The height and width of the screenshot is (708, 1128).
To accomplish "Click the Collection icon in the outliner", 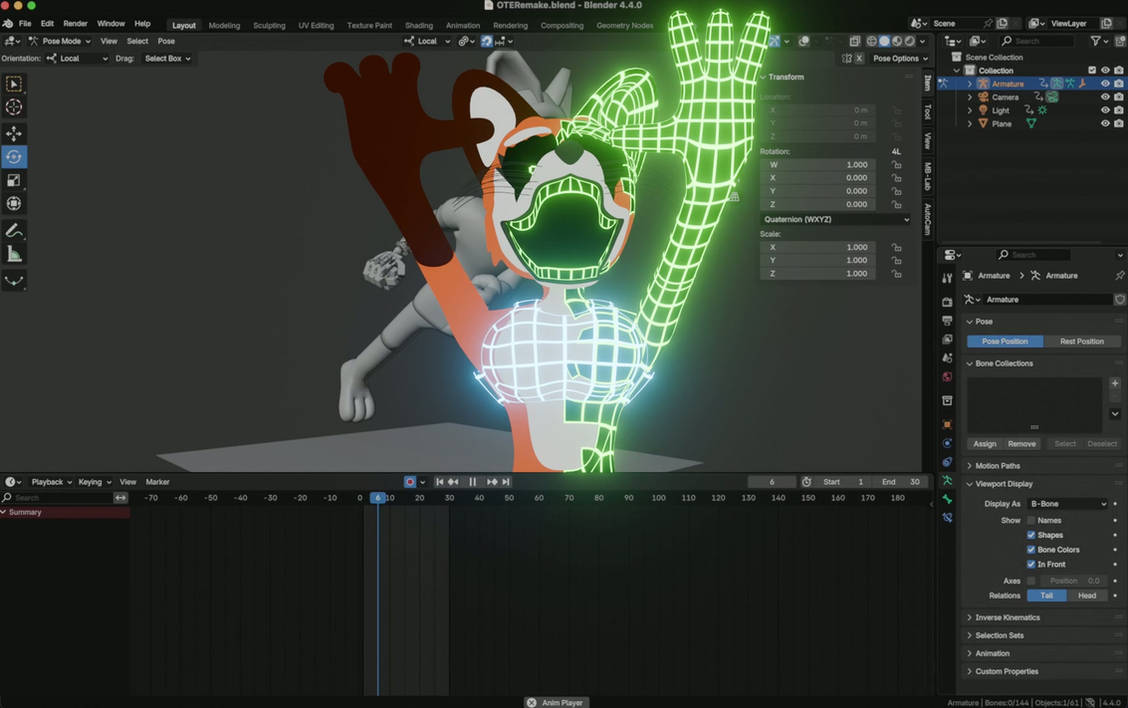I will pos(970,71).
